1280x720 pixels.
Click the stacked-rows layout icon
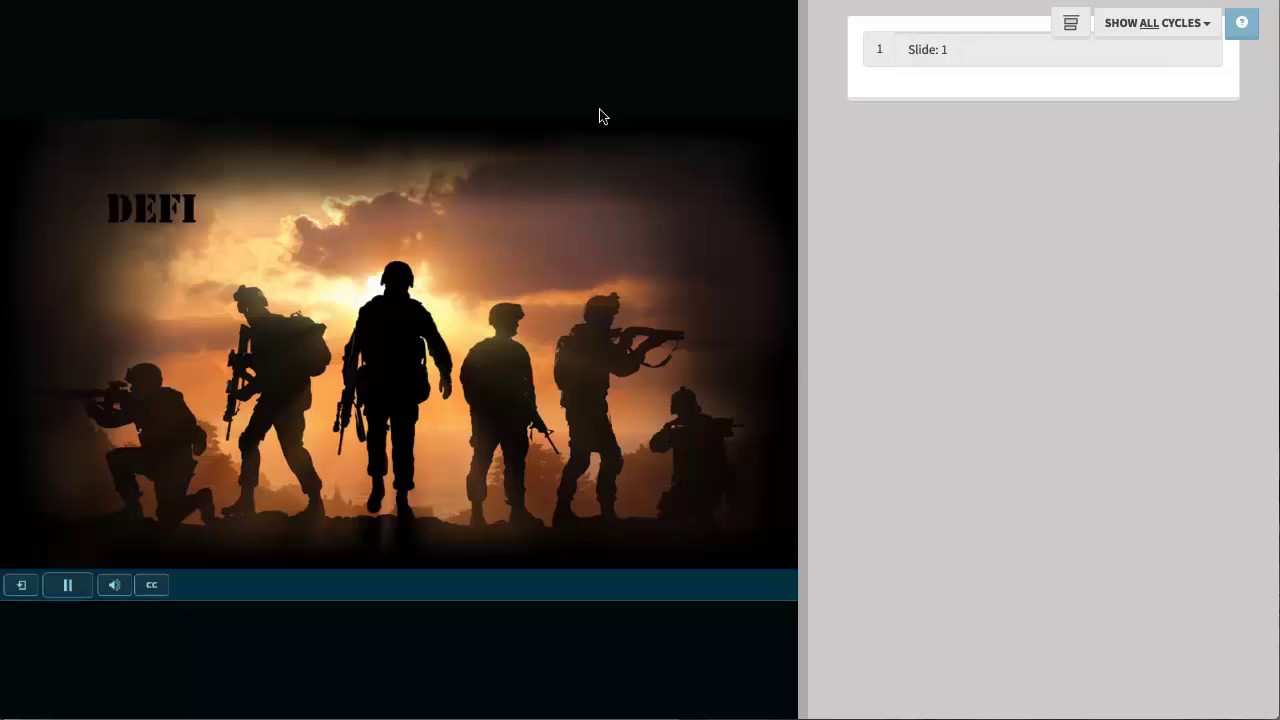1071,23
